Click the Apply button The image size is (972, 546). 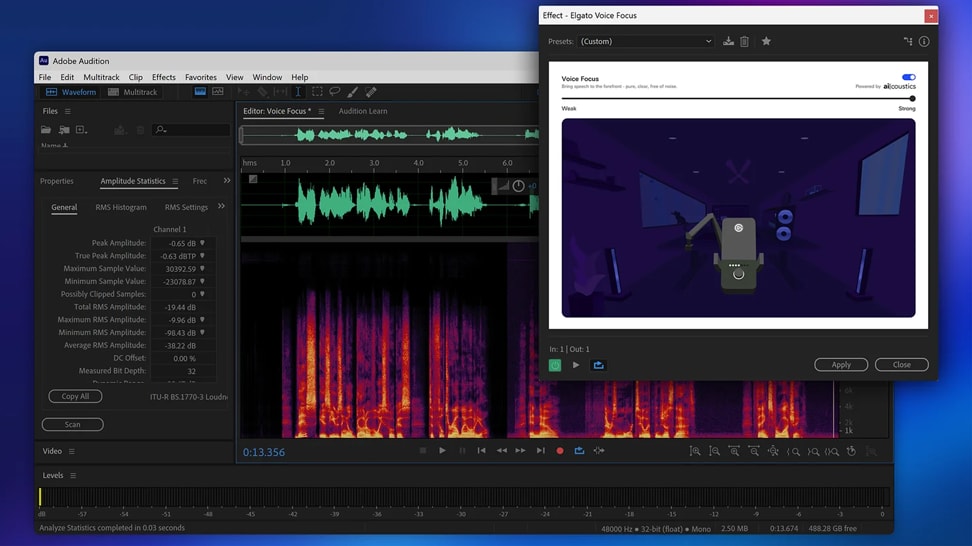(841, 365)
